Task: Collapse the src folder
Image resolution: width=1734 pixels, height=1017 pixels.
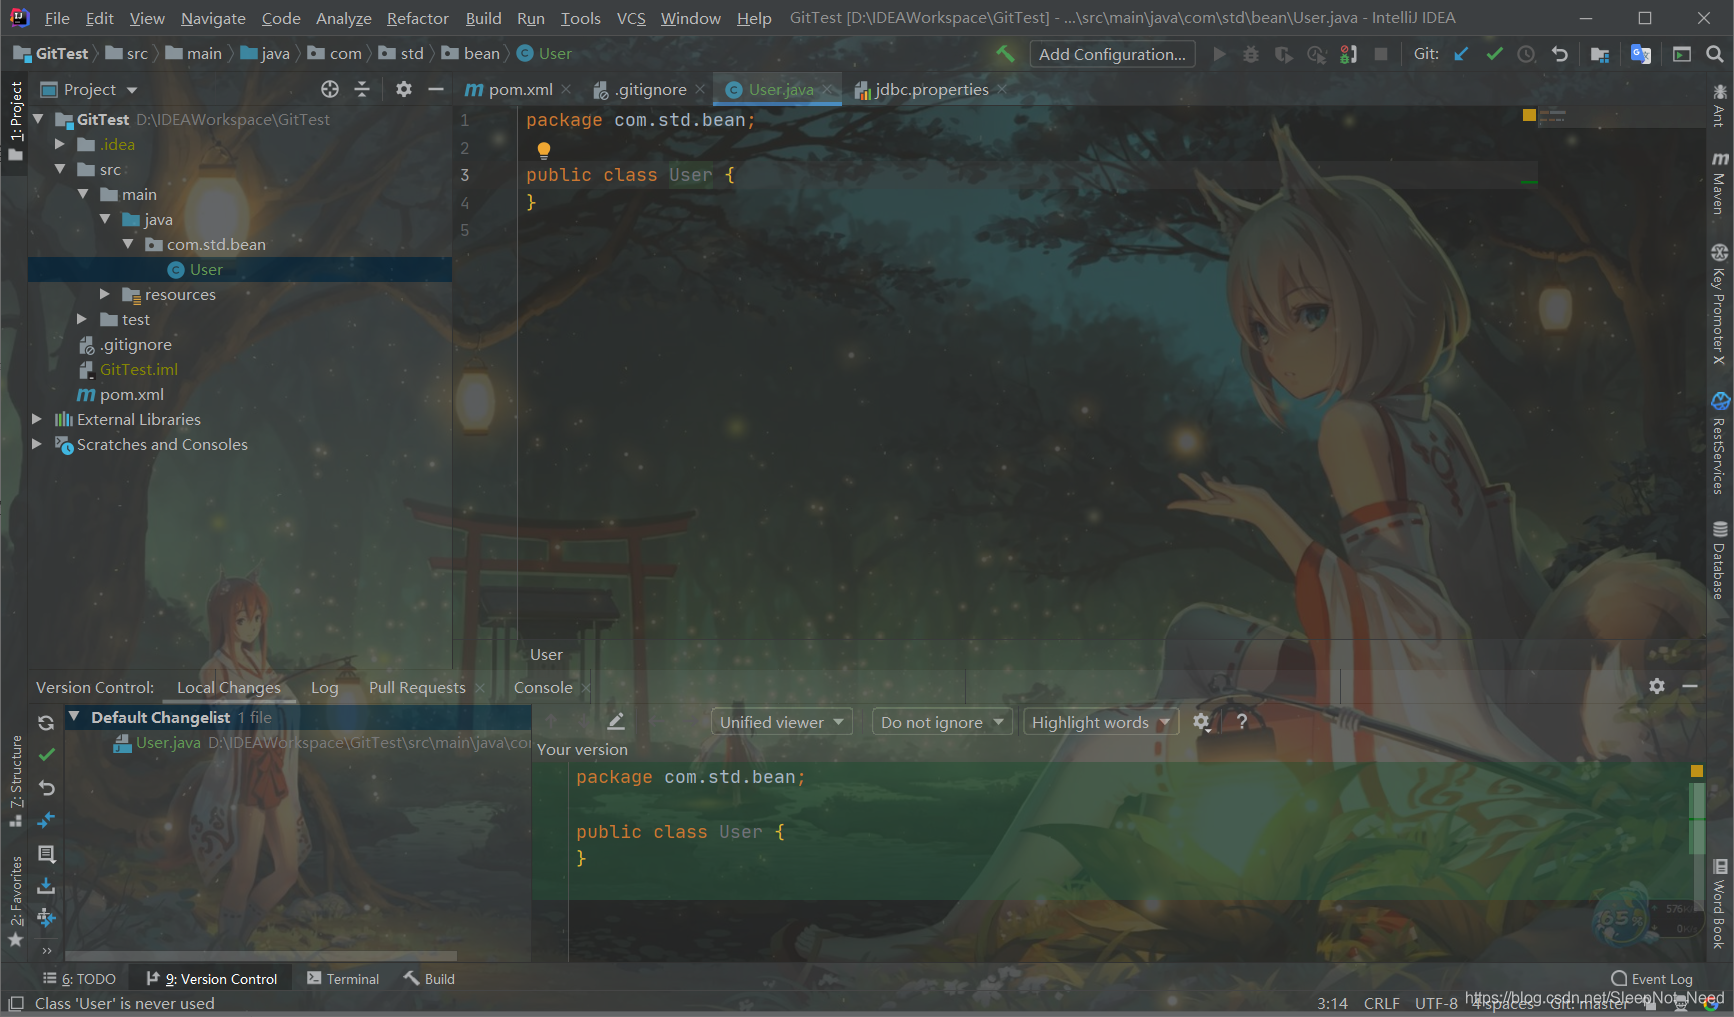Action: [x=59, y=169]
